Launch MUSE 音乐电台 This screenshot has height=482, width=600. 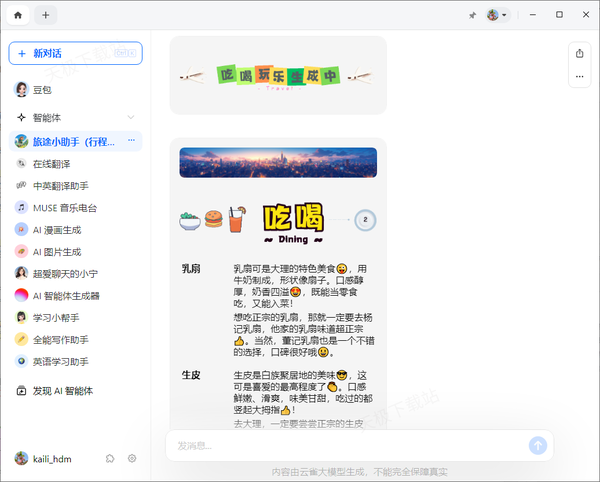click(x=64, y=207)
